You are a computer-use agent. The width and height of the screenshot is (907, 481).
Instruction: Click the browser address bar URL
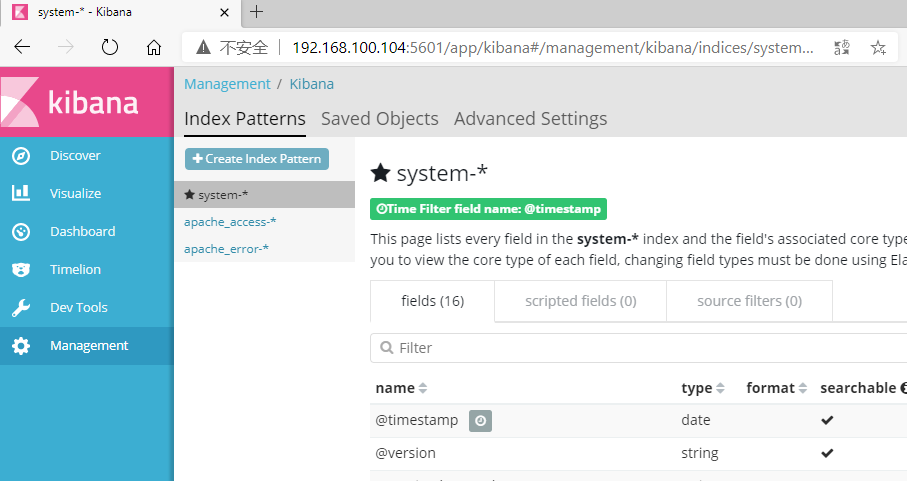point(552,47)
